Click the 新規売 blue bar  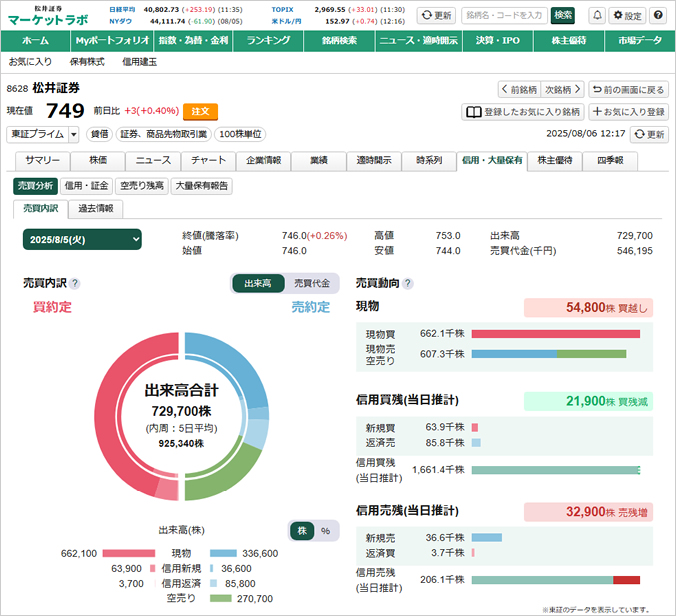487,538
